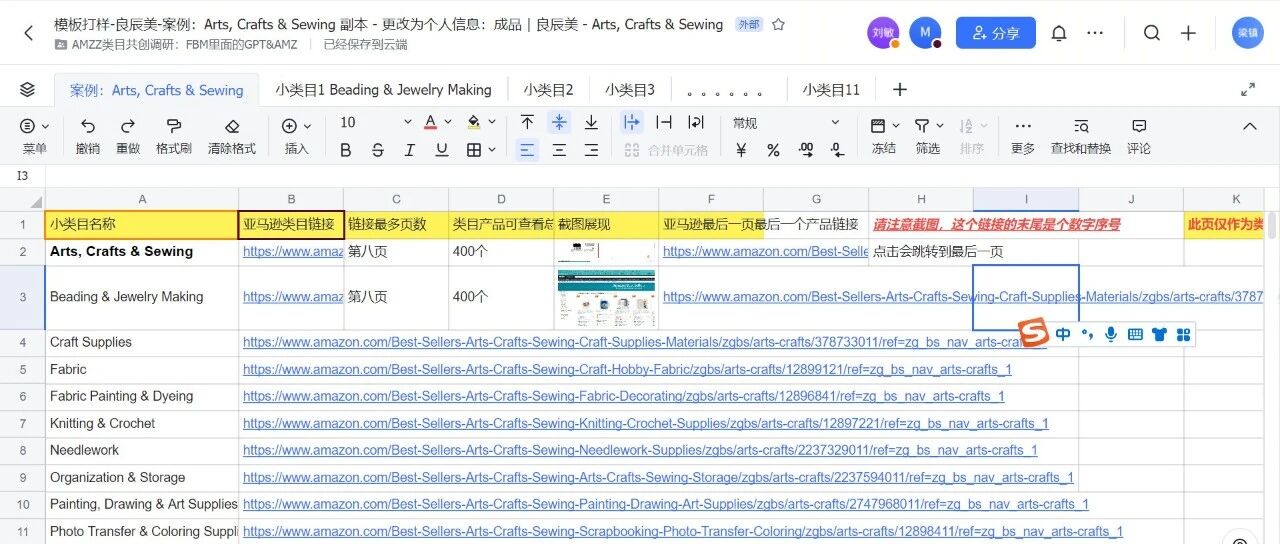Screen dimensions: 1280x544
Task: Open search with magnifier icon
Action: (1152, 33)
